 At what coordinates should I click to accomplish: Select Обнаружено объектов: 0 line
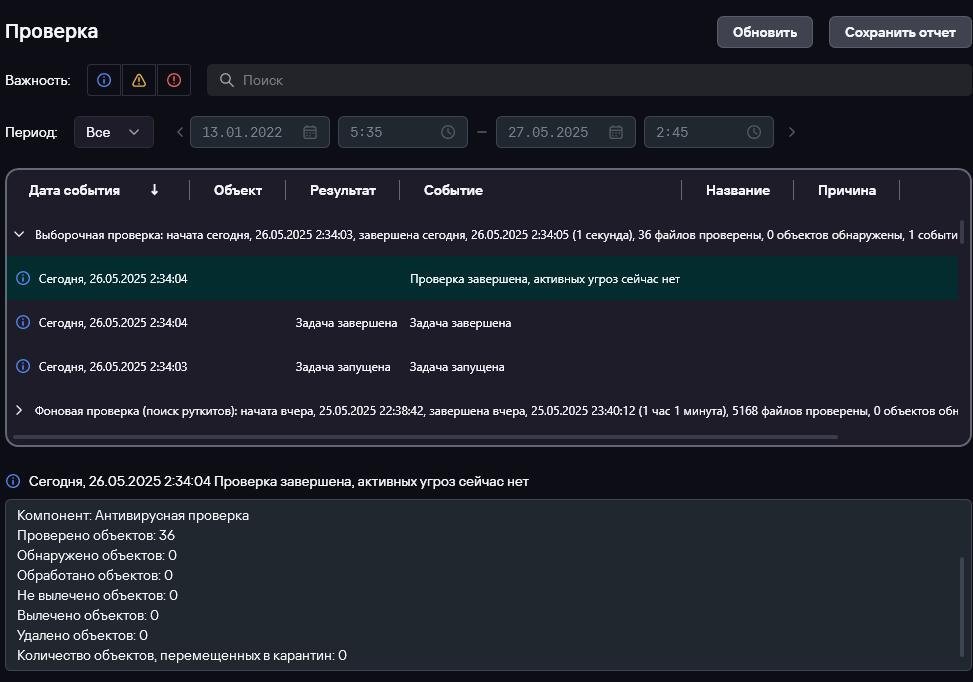click(x=97, y=555)
